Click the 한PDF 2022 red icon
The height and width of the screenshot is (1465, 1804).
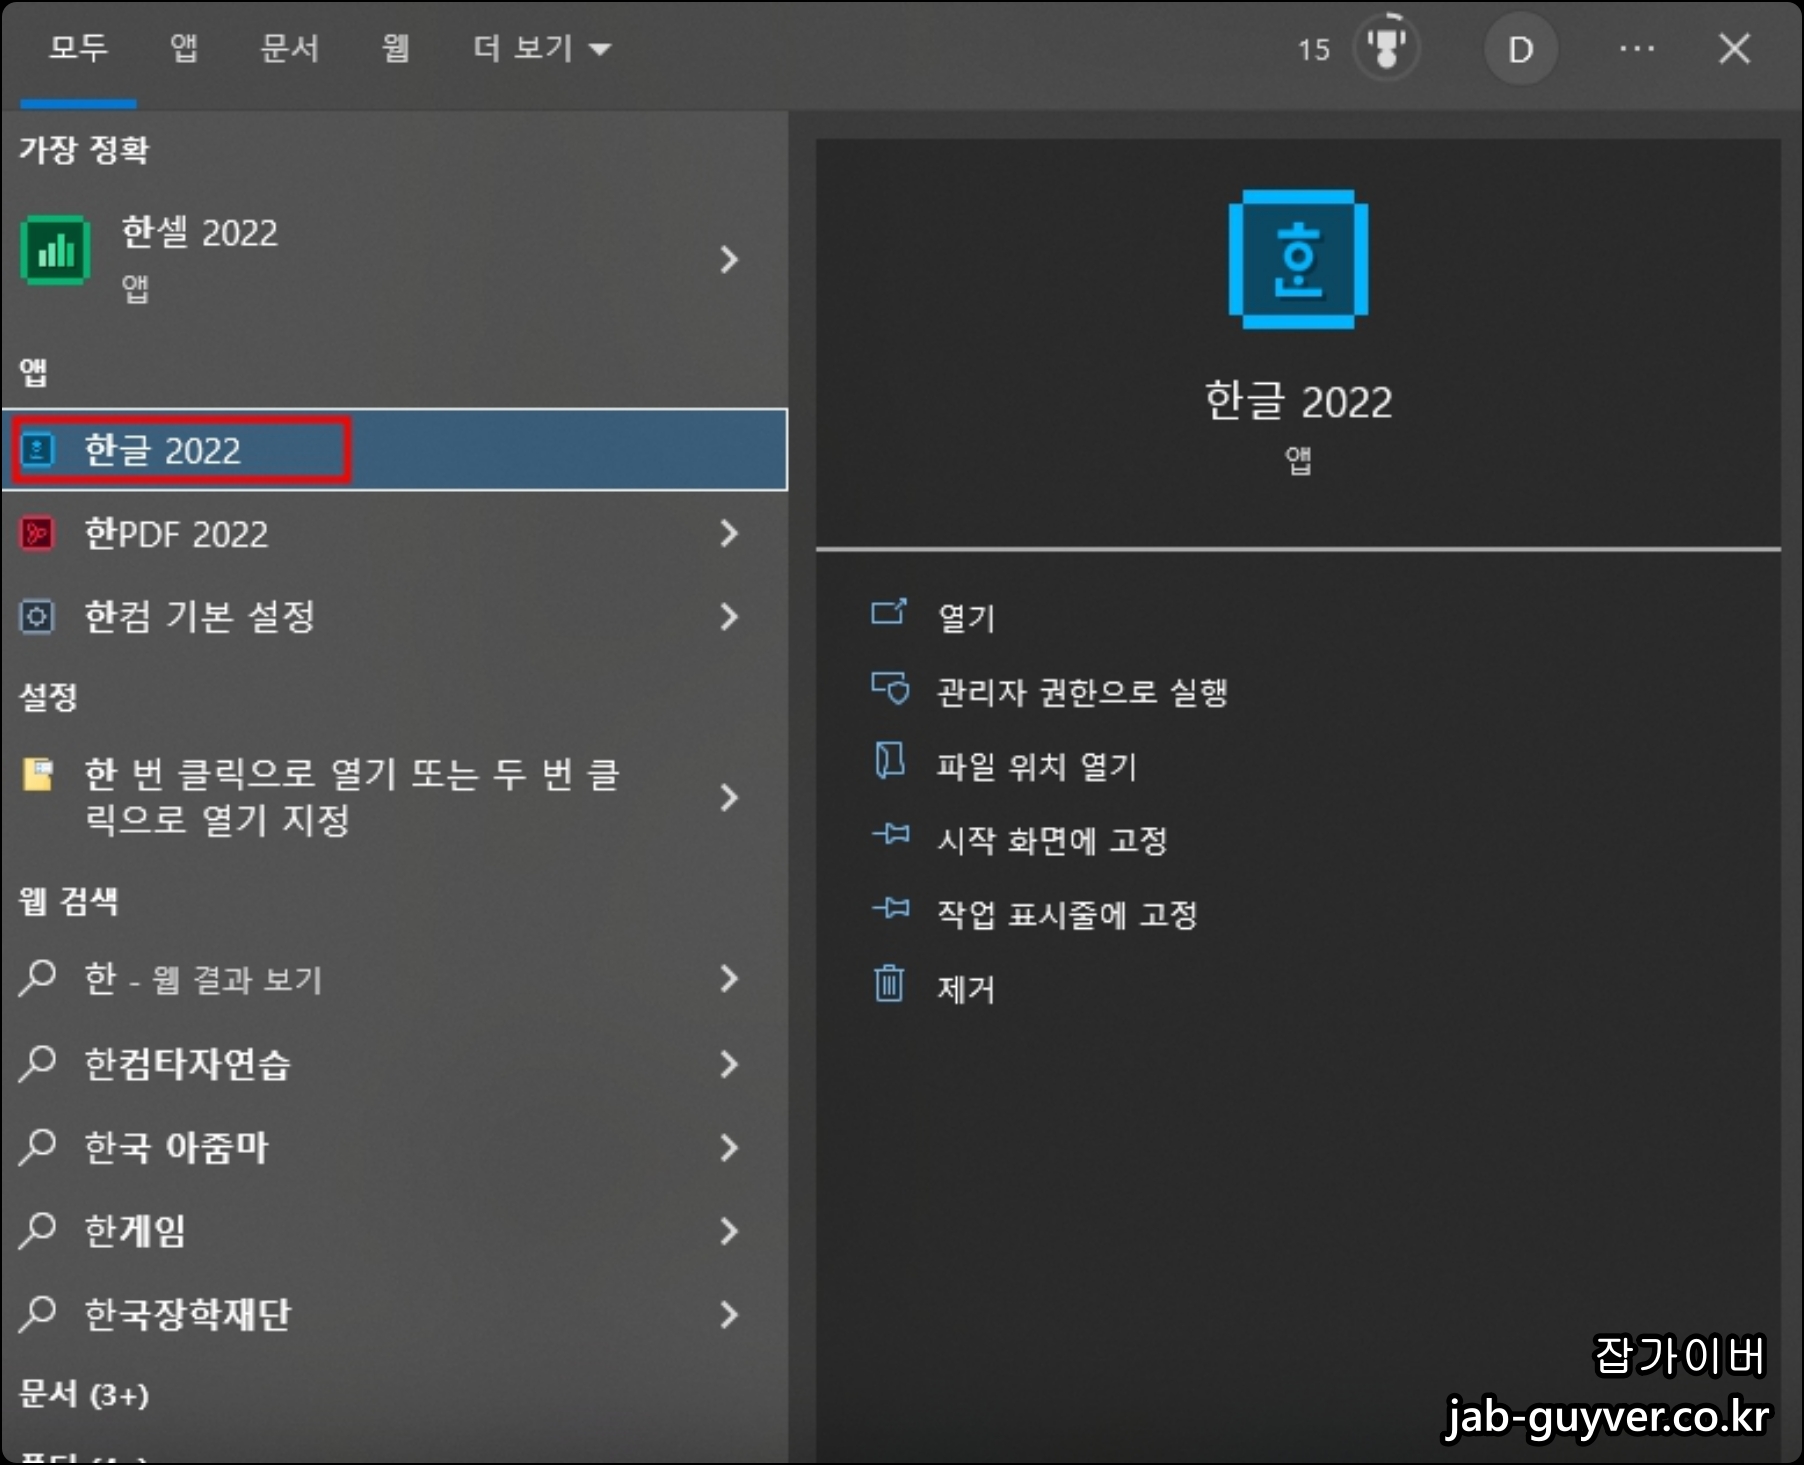[x=38, y=533]
